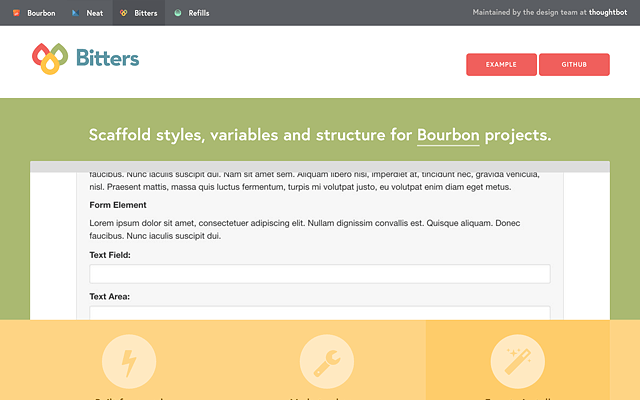This screenshot has width=640, height=400.
Task: Focus the Text Area input box
Action: [320, 313]
